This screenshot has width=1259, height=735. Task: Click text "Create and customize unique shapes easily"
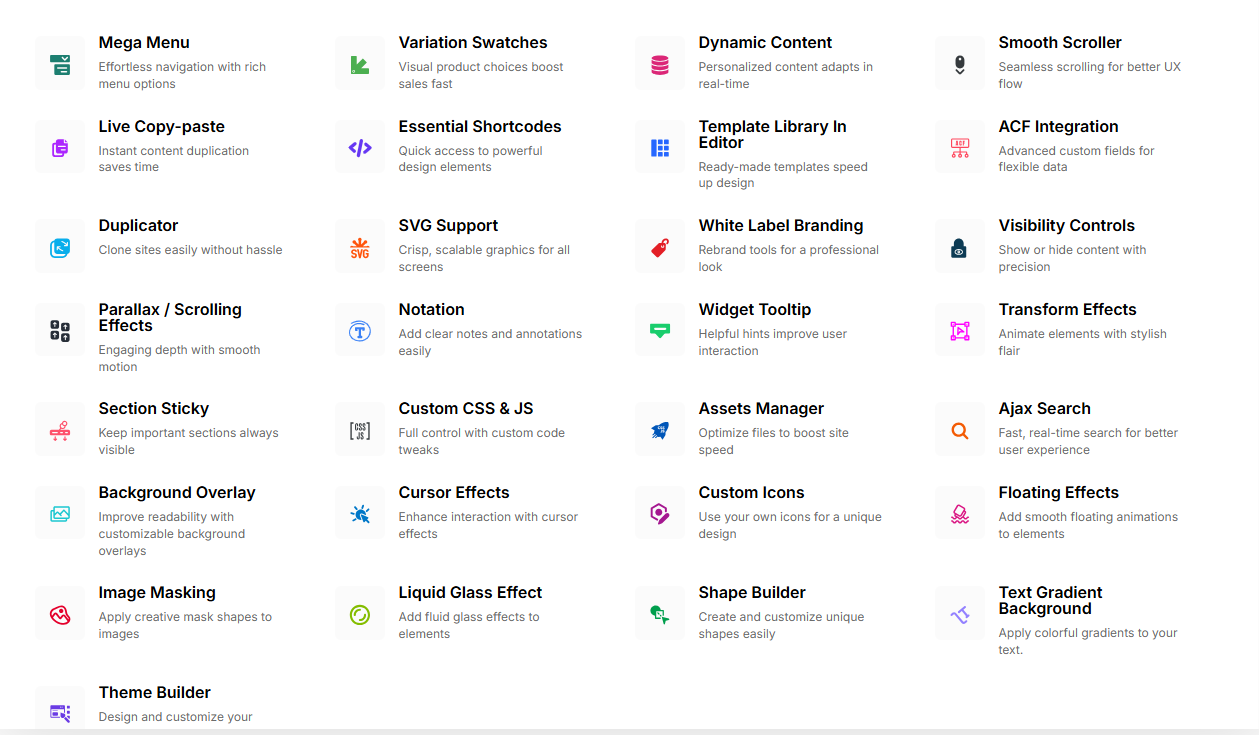782,625
